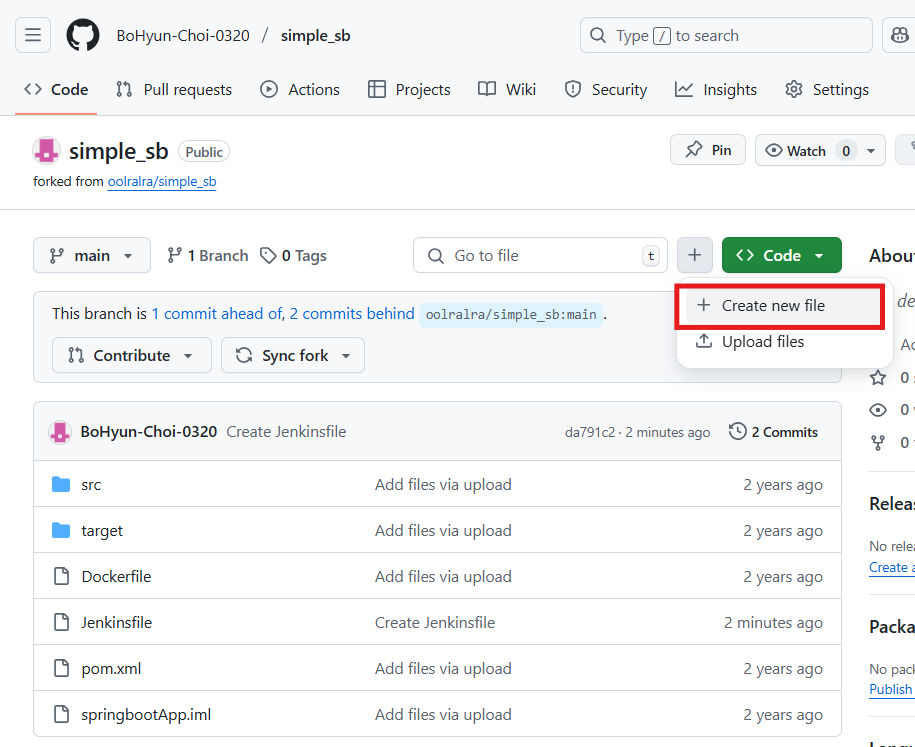This screenshot has height=747, width=915.
Task: Click the watchers eye icon in About sidebar
Action: (x=878, y=410)
